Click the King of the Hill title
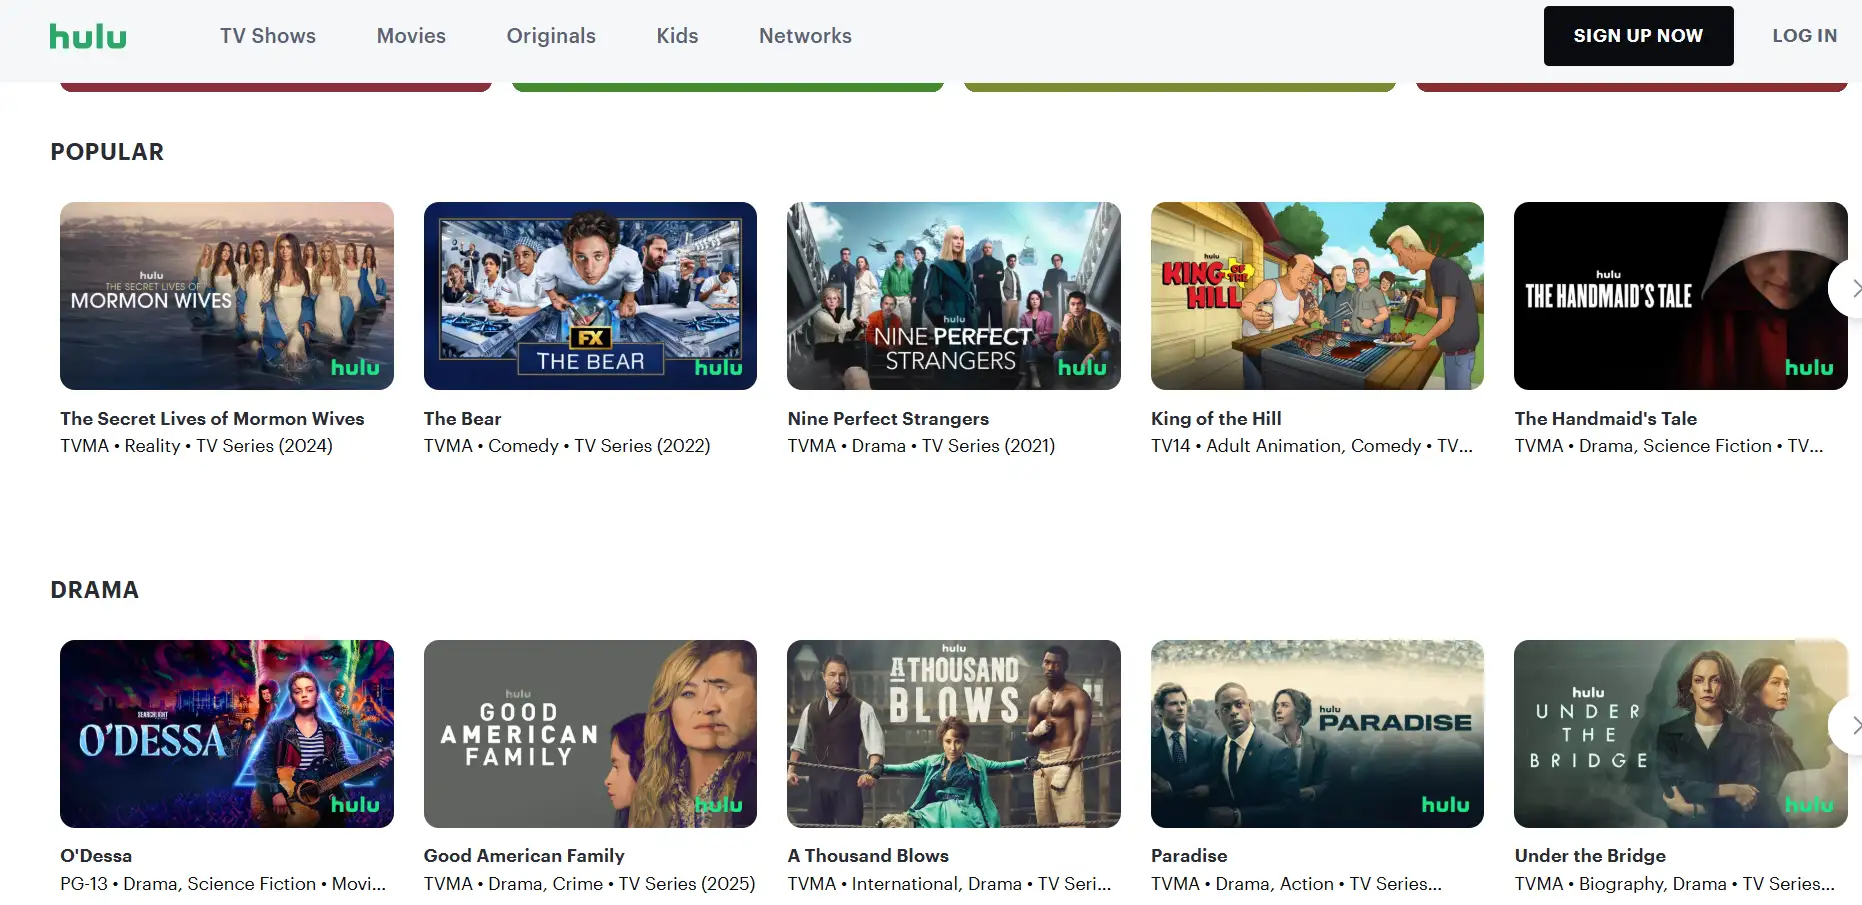Screen dimensions: 1862x905 pos(1216,419)
